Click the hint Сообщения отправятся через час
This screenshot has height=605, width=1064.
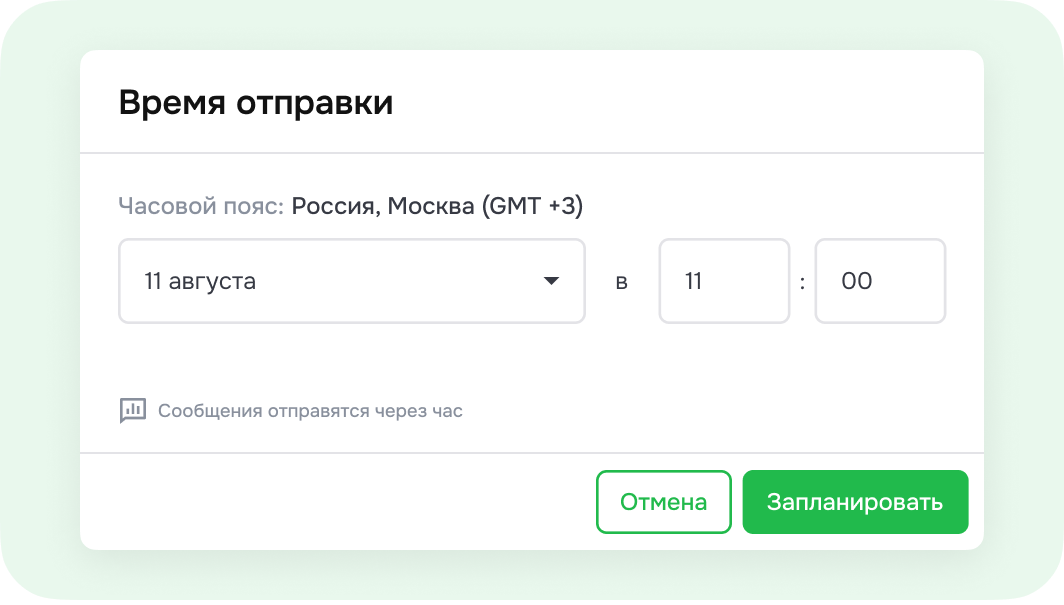pos(310,410)
